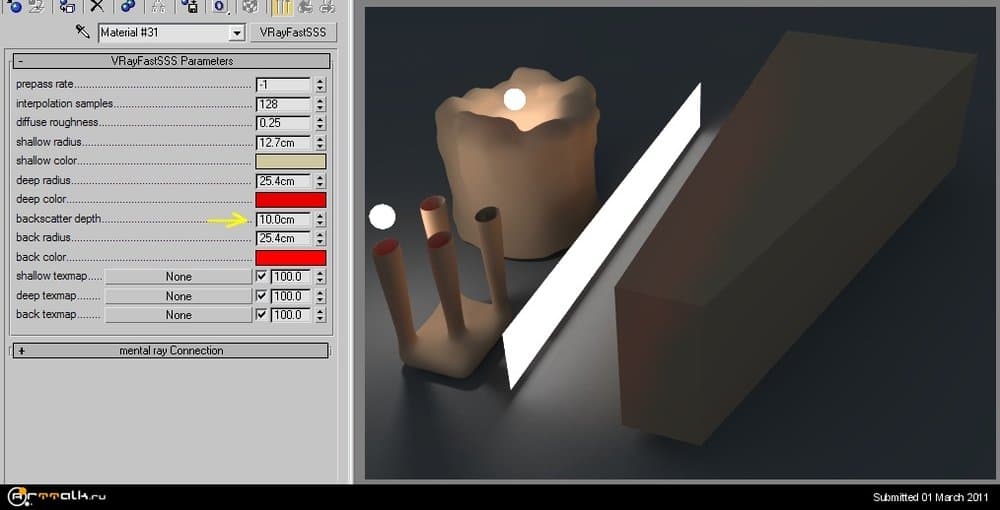Click Go Forward to Sibling icon

(327, 6)
